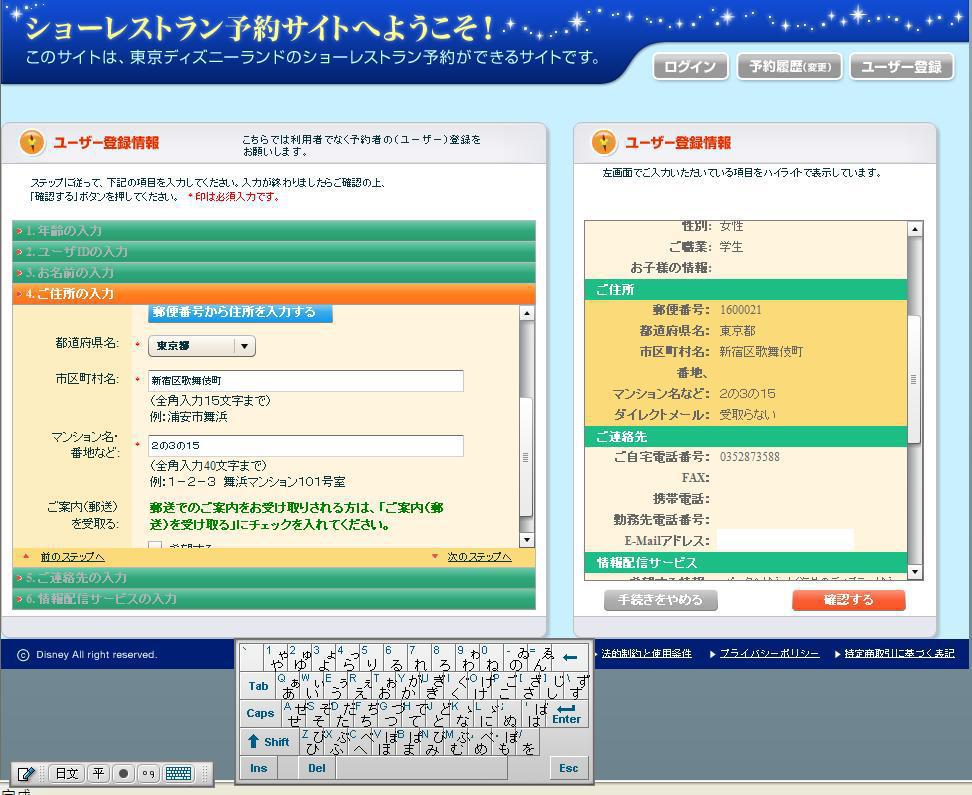972x795 pixels.
Task: Open プライバシーポリシー footer link
Action: [769, 654]
